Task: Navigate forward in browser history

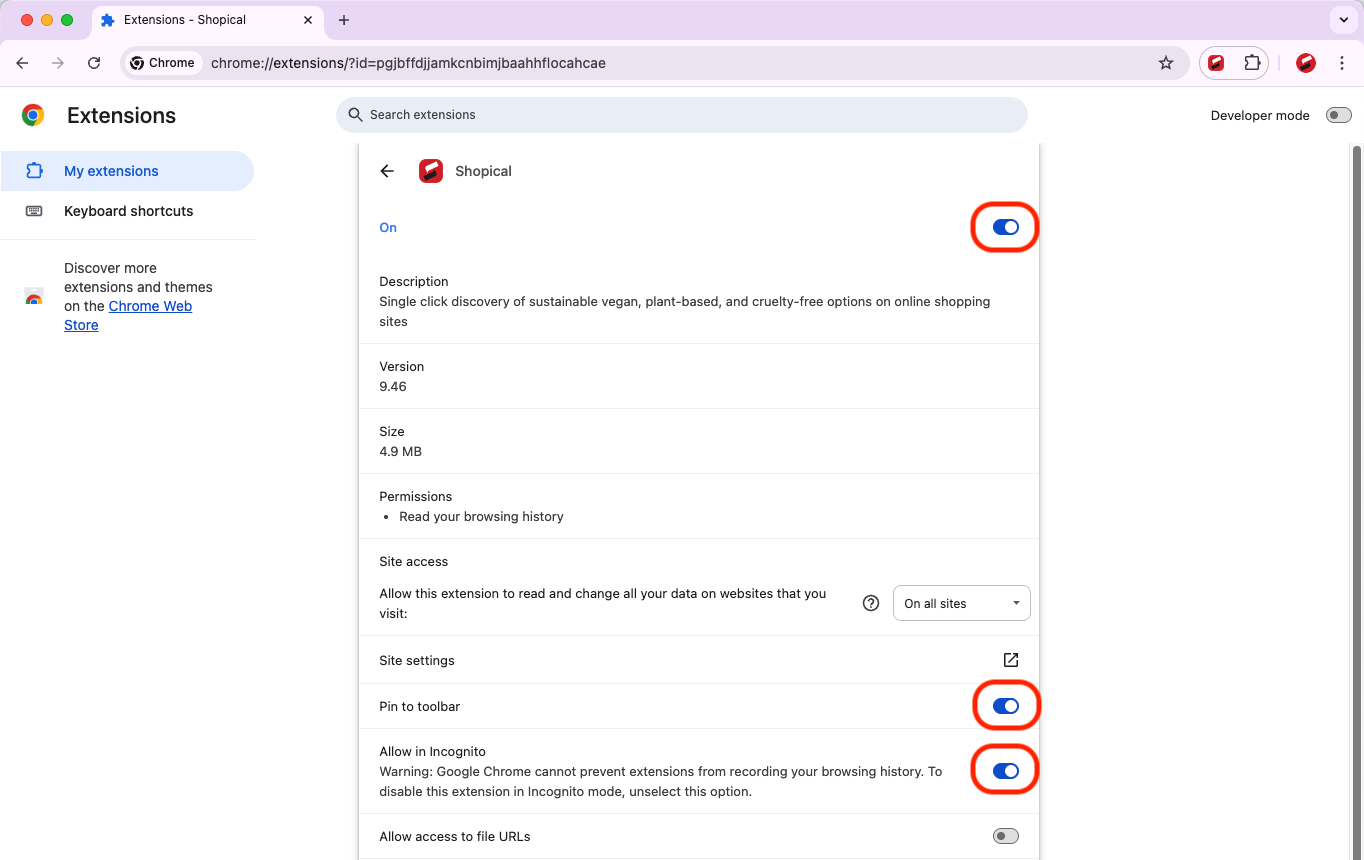Action: [58, 63]
